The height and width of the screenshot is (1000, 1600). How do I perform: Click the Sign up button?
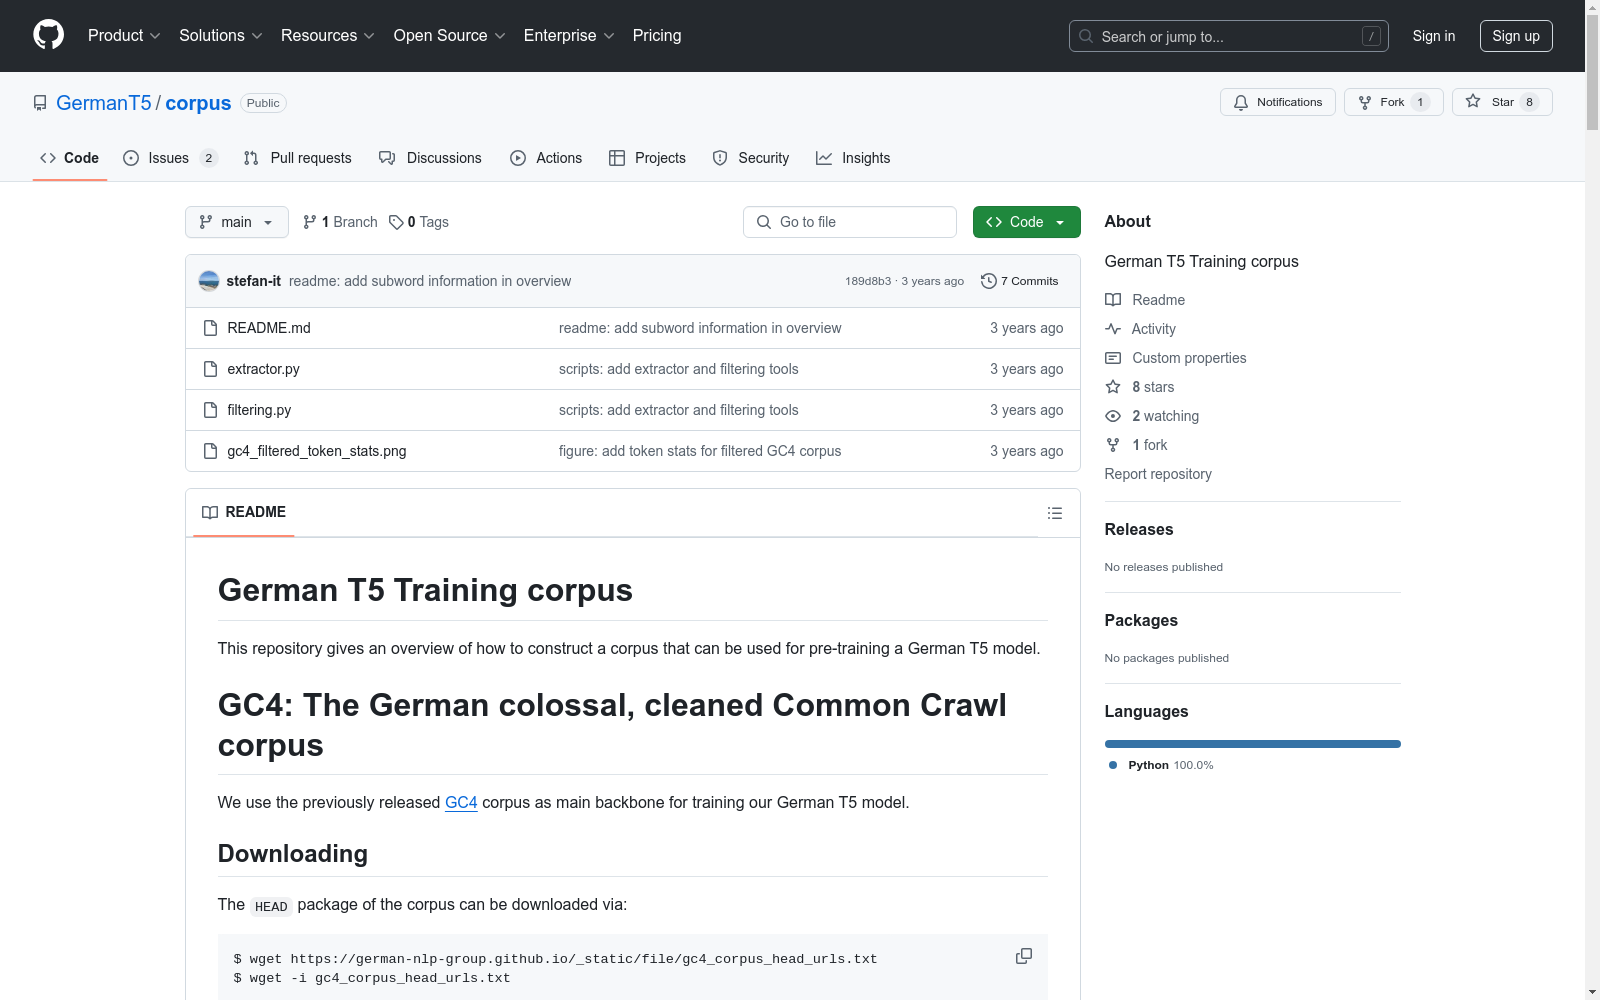pos(1516,36)
